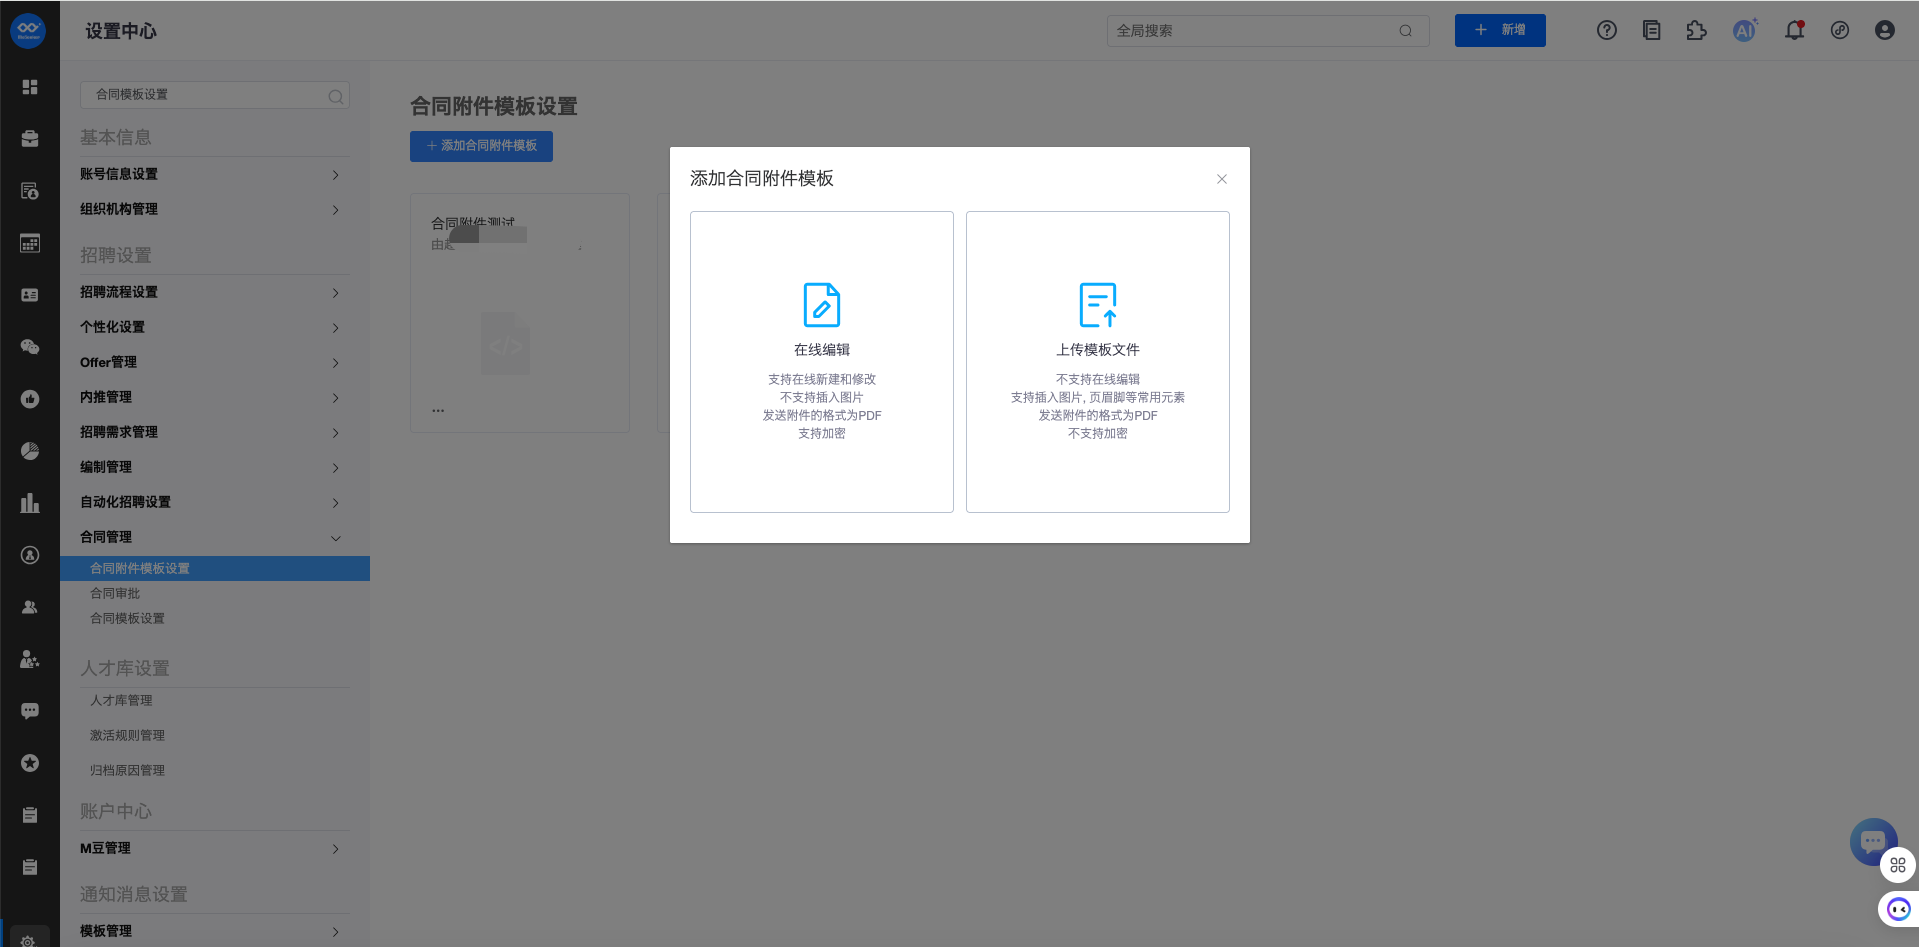Open the speech bubble icon in left rail
This screenshot has height=947, width=1919.
(x=30, y=711)
